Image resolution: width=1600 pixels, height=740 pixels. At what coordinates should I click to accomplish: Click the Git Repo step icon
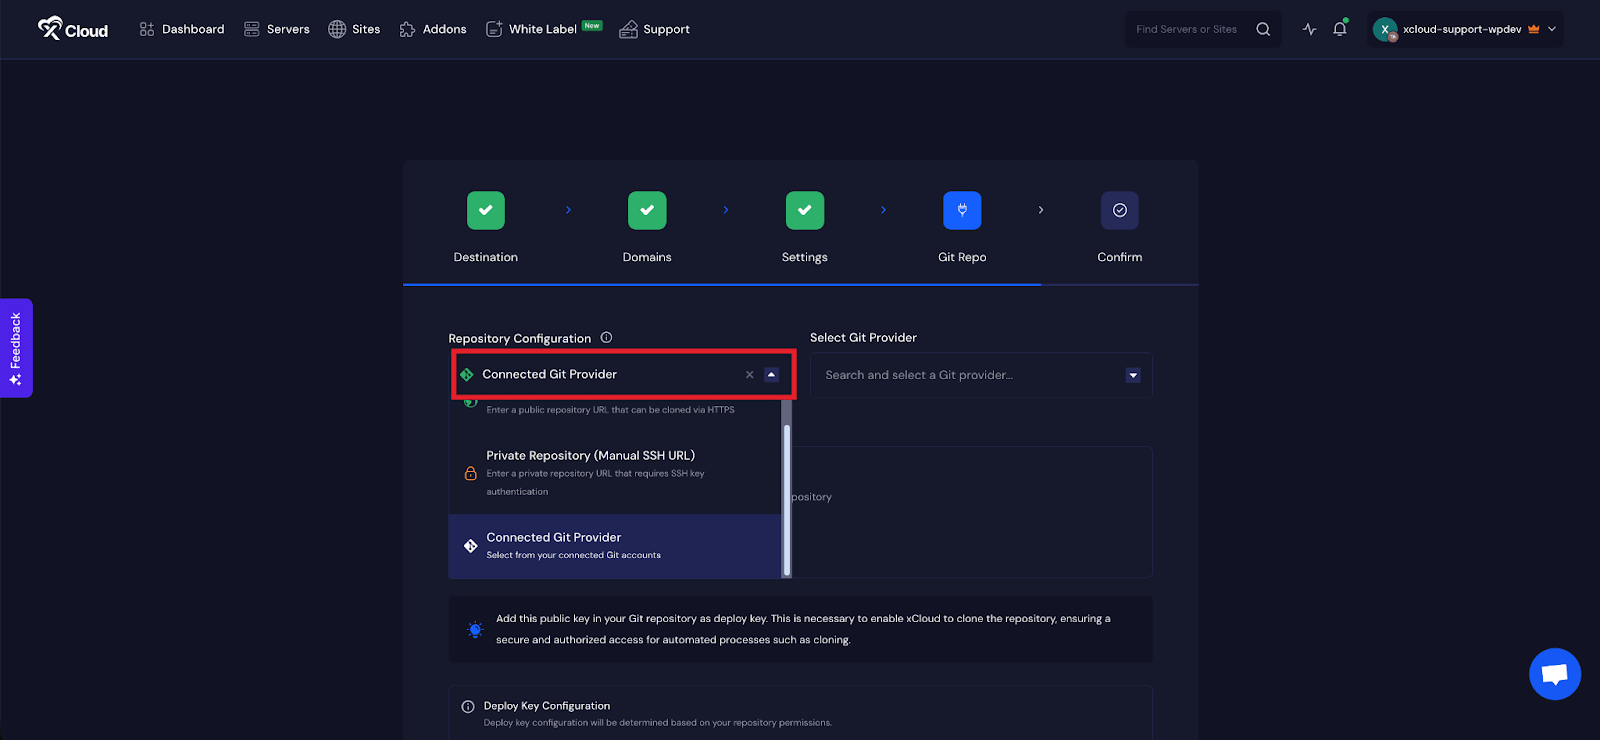coord(962,210)
